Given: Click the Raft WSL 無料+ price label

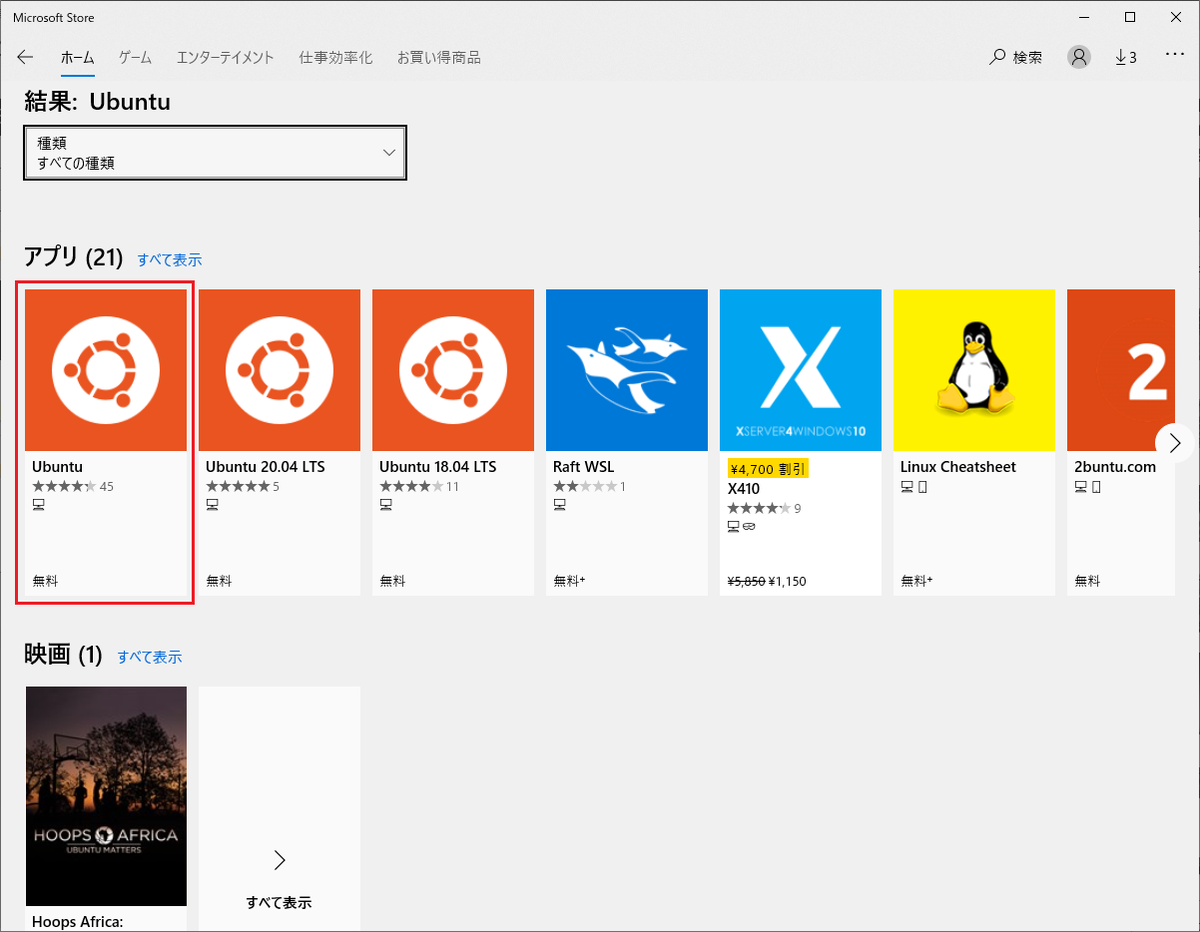Looking at the screenshot, I should click(x=569, y=580).
